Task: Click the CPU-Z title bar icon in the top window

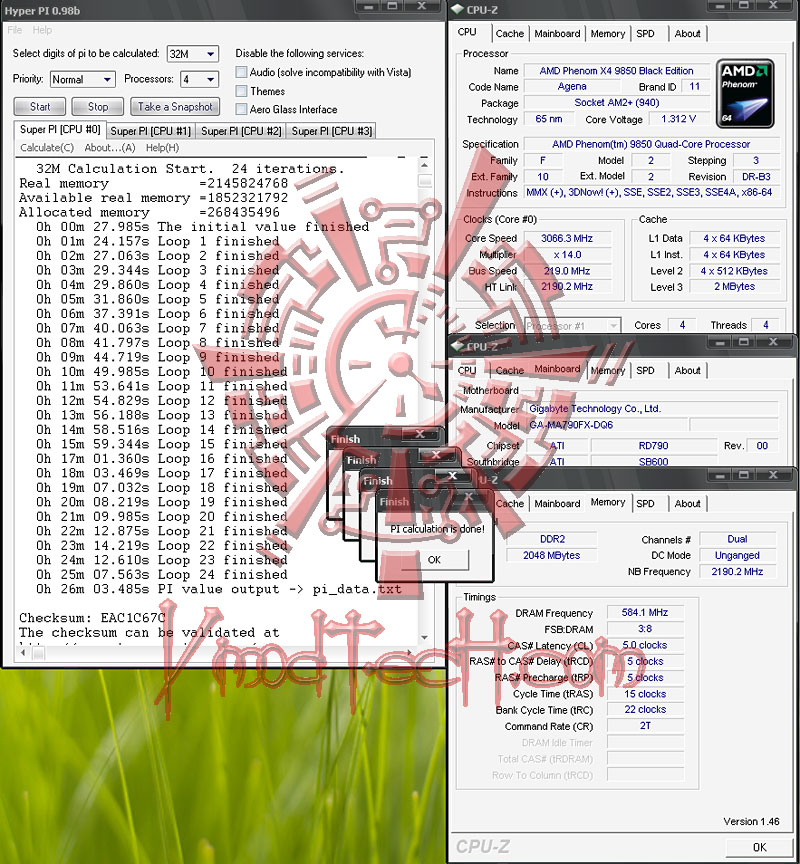Action: (457, 10)
